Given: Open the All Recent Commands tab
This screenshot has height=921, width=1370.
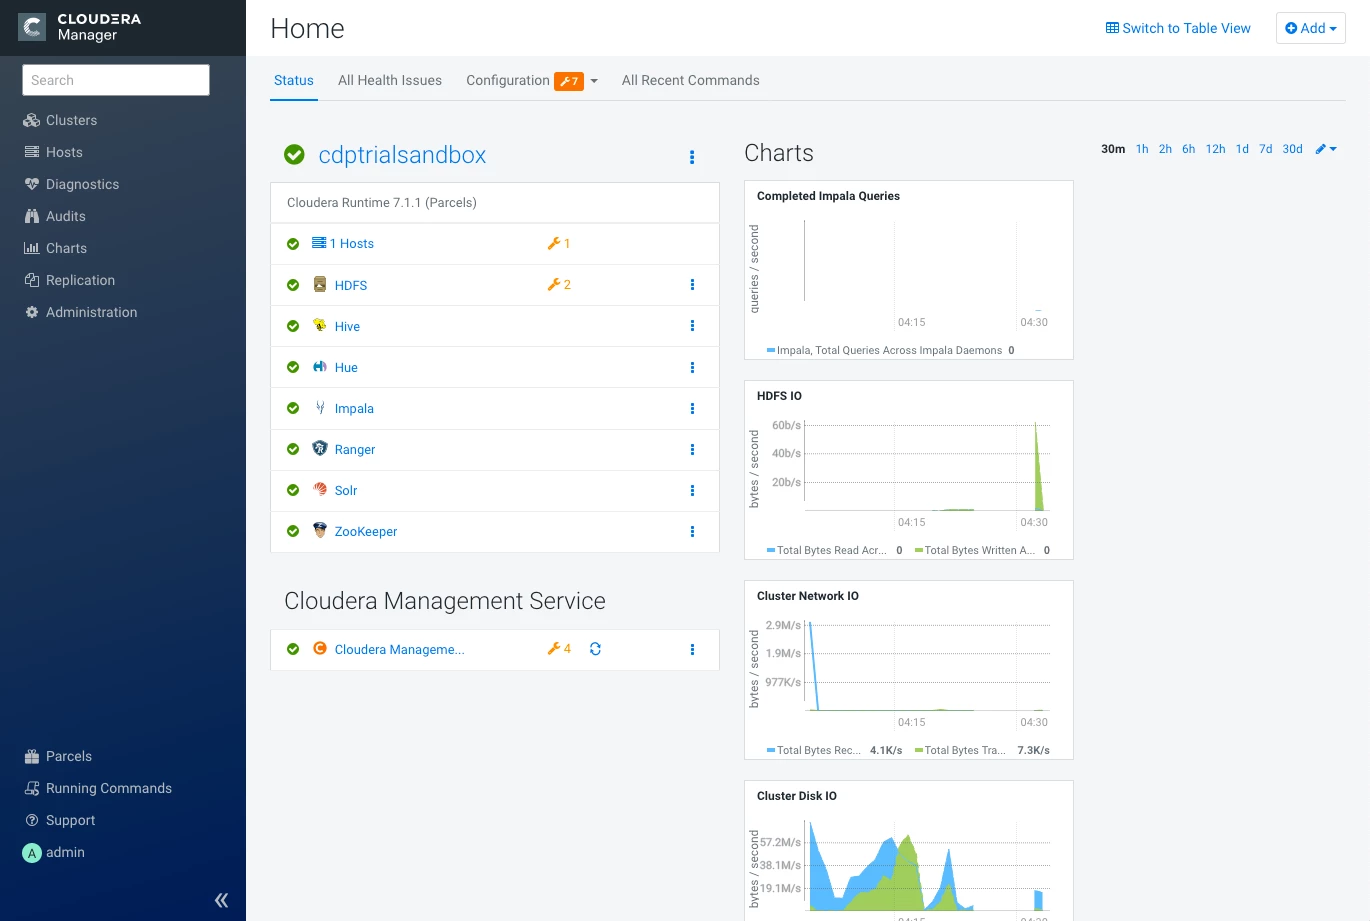Looking at the screenshot, I should coord(691,81).
